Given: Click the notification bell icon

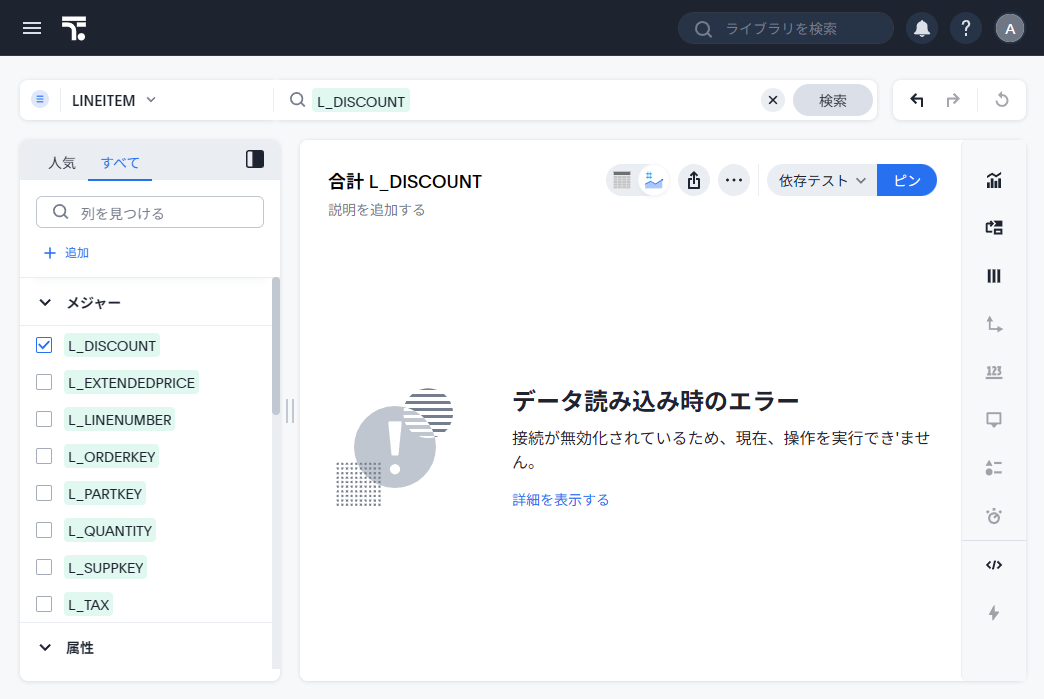Looking at the screenshot, I should point(921,28).
